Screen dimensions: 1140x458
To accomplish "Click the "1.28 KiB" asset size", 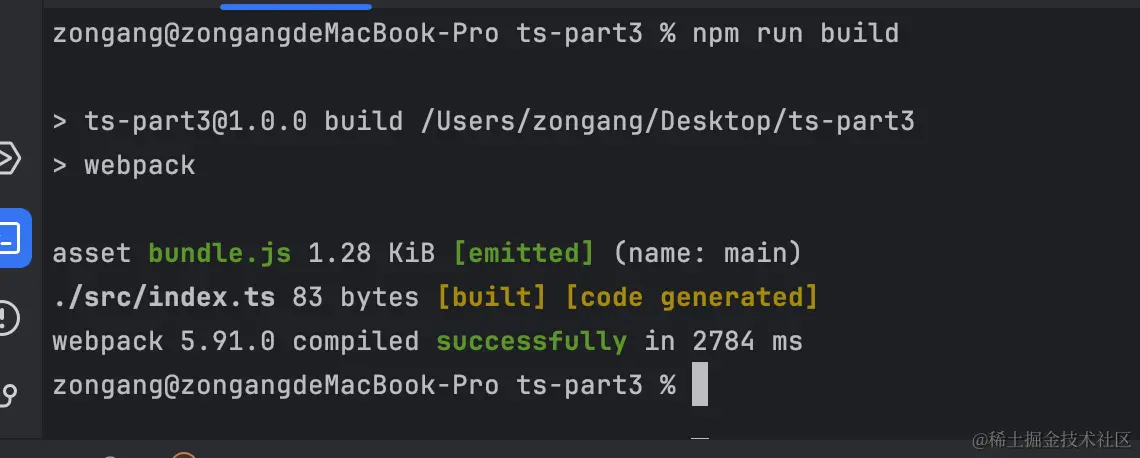I will tap(372, 253).
